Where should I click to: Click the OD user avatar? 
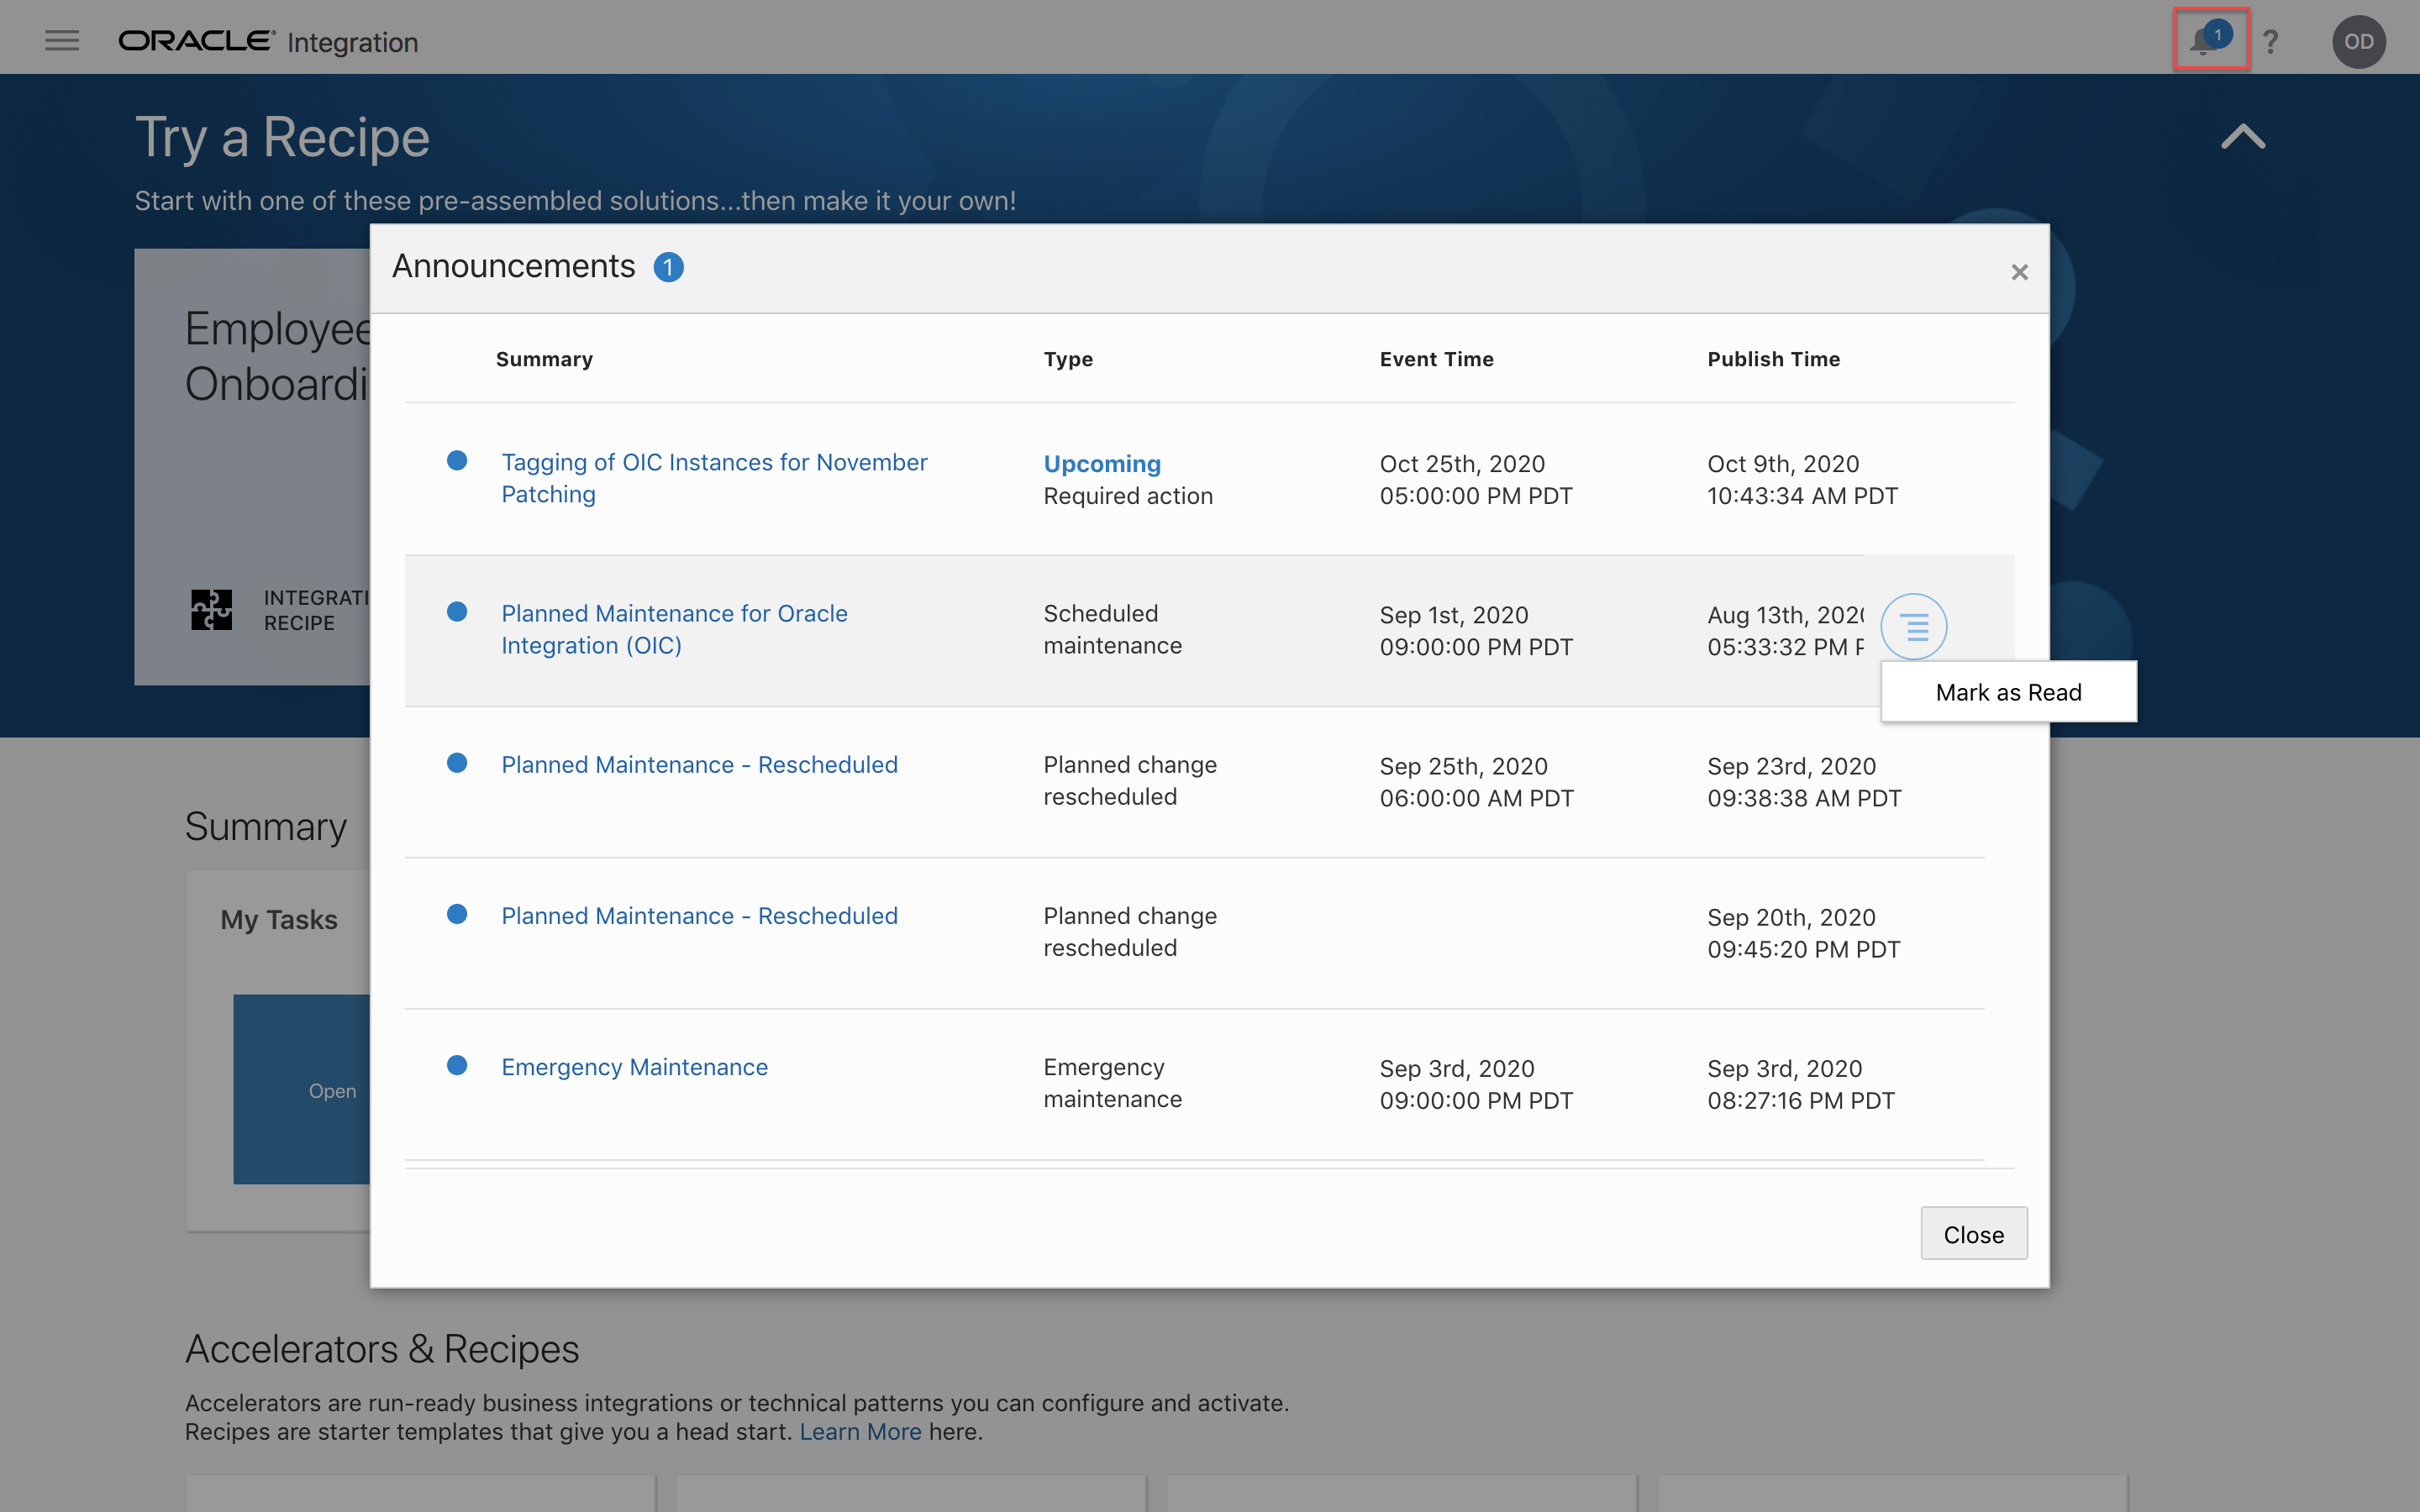tap(2358, 41)
